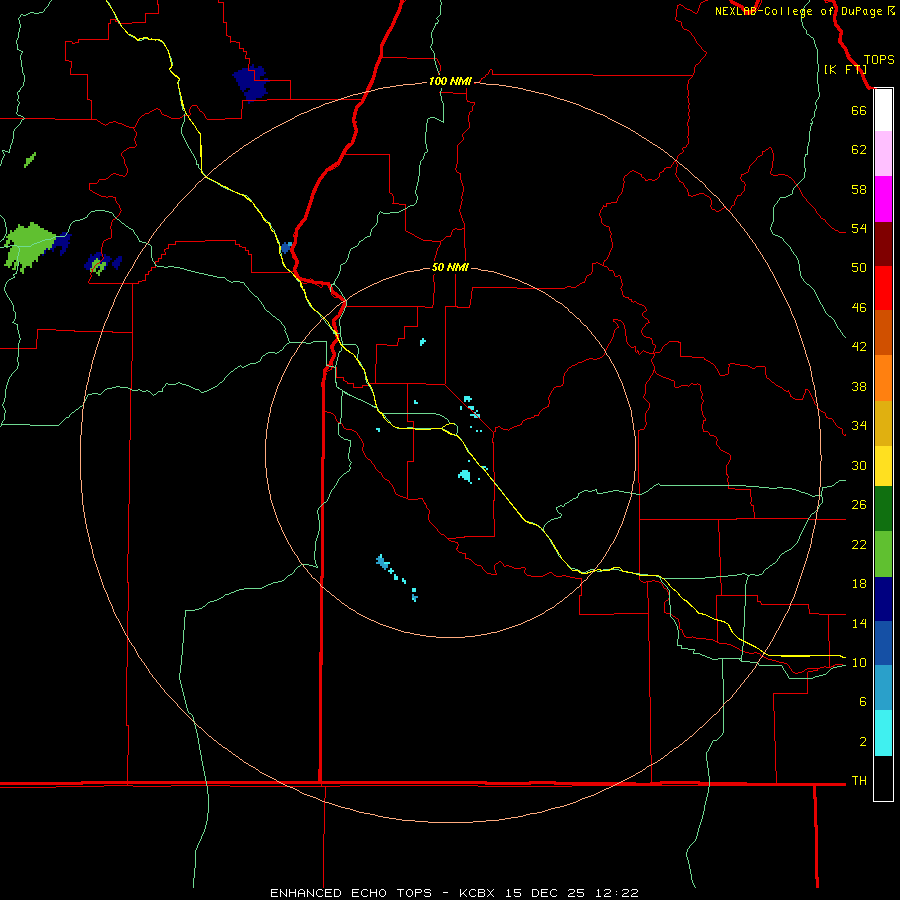Click the "30" legend value
900x900 pixels.
(859, 465)
